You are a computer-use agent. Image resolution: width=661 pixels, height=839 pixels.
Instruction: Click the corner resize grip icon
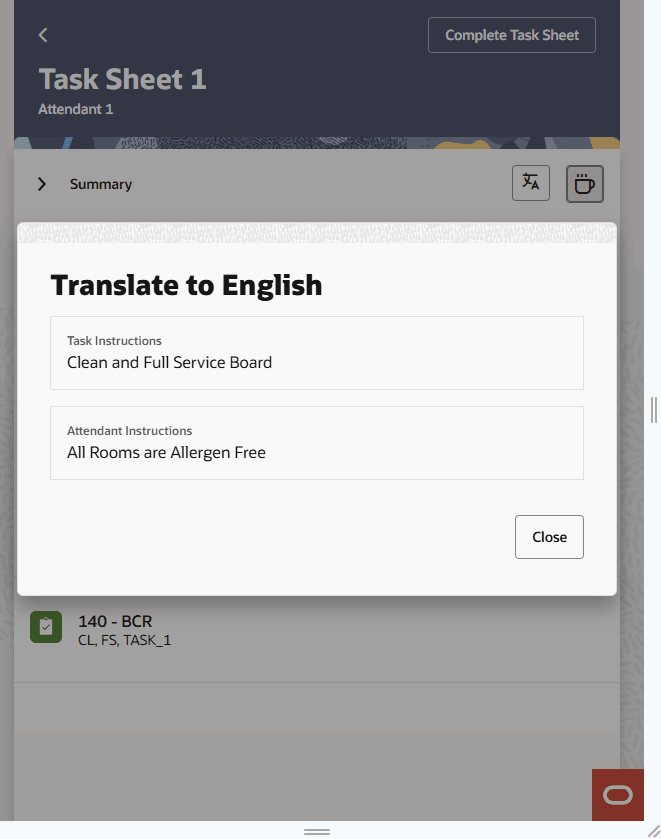coord(654,832)
